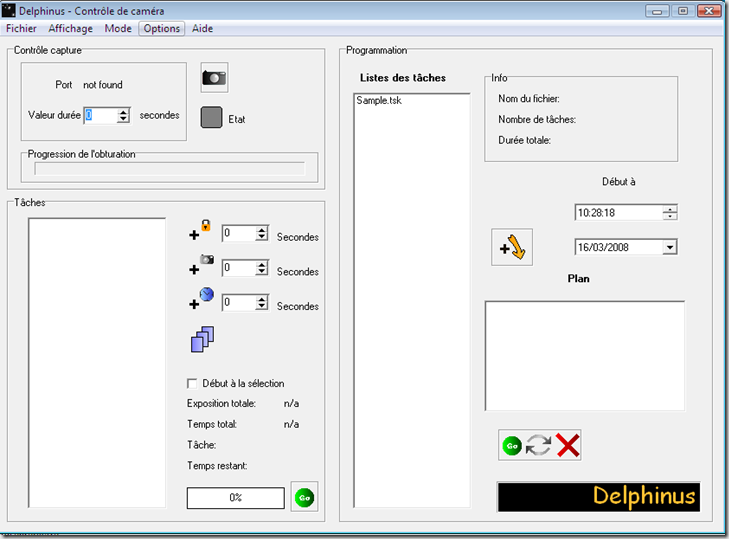The height and width of the screenshot is (539, 729).
Task: Open the Options menu
Action: pos(161,28)
